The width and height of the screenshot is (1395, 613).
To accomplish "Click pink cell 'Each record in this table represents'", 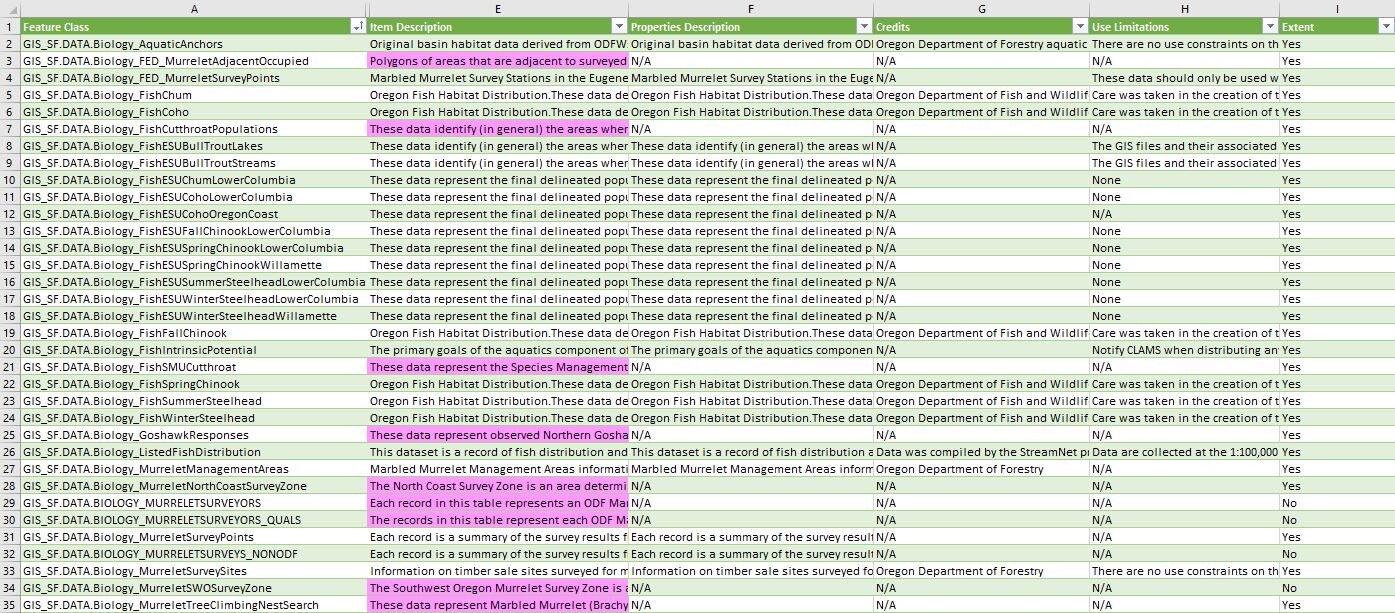I will 498,503.
